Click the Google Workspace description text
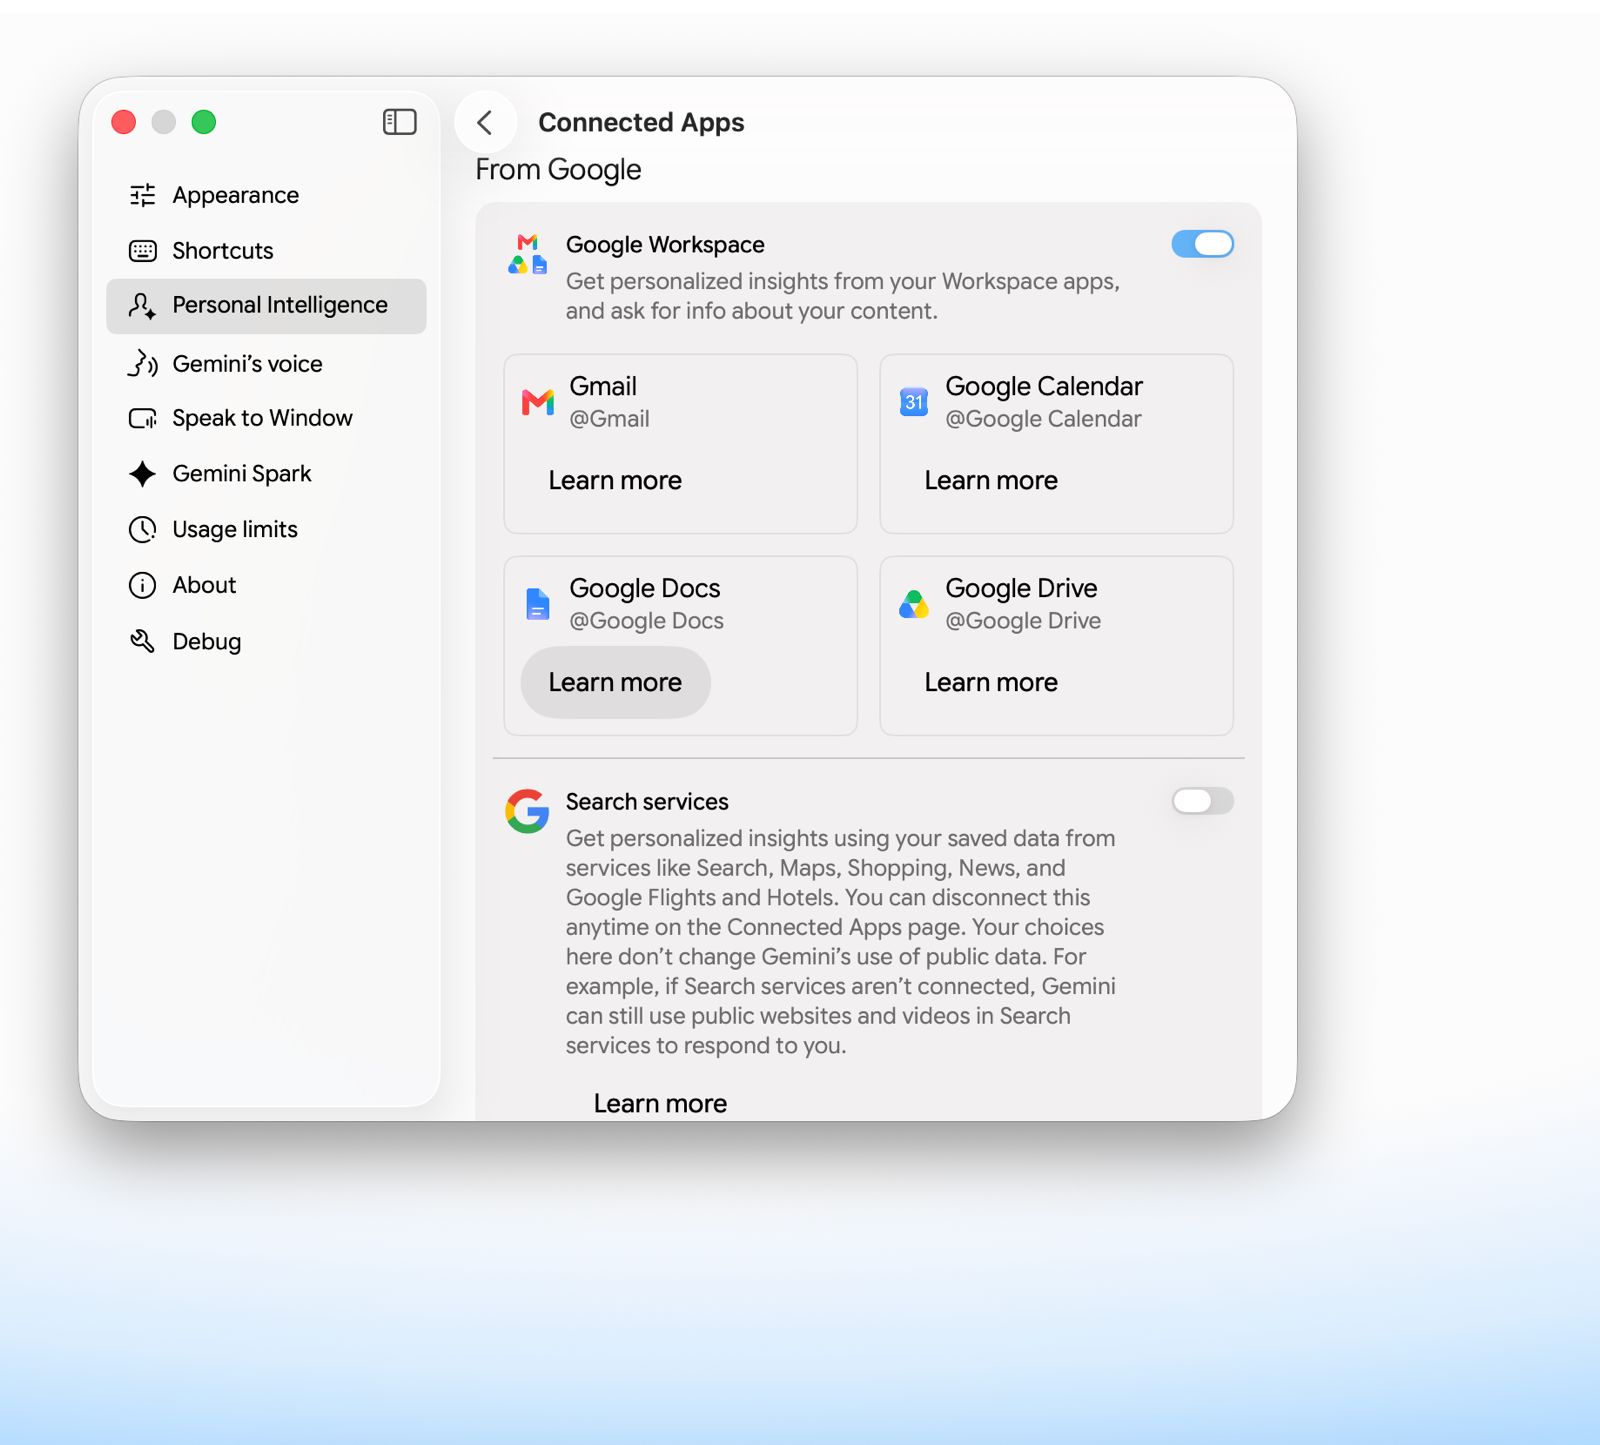This screenshot has width=1600, height=1445. (843, 296)
